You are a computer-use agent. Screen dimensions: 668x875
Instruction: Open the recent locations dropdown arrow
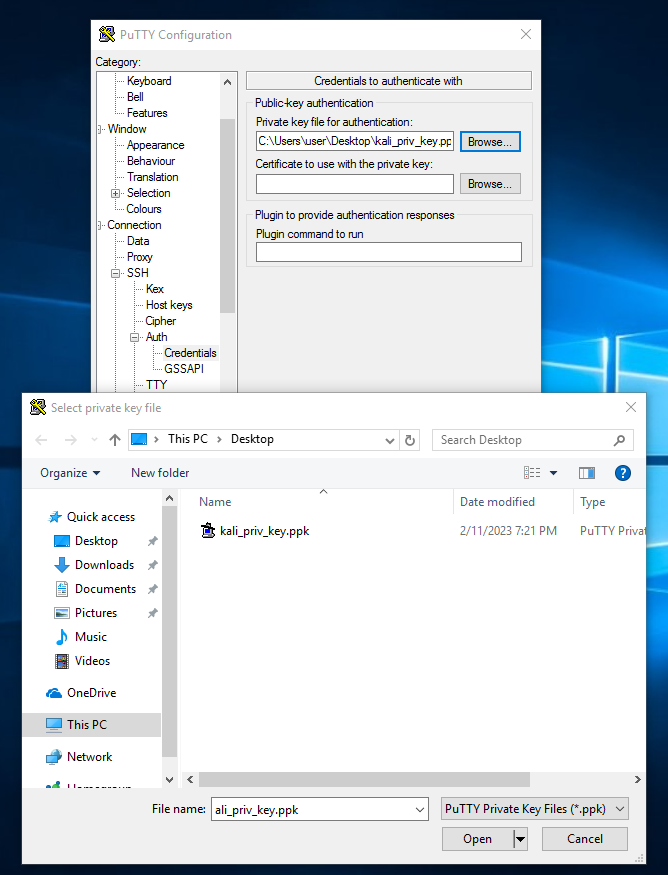(x=94, y=440)
